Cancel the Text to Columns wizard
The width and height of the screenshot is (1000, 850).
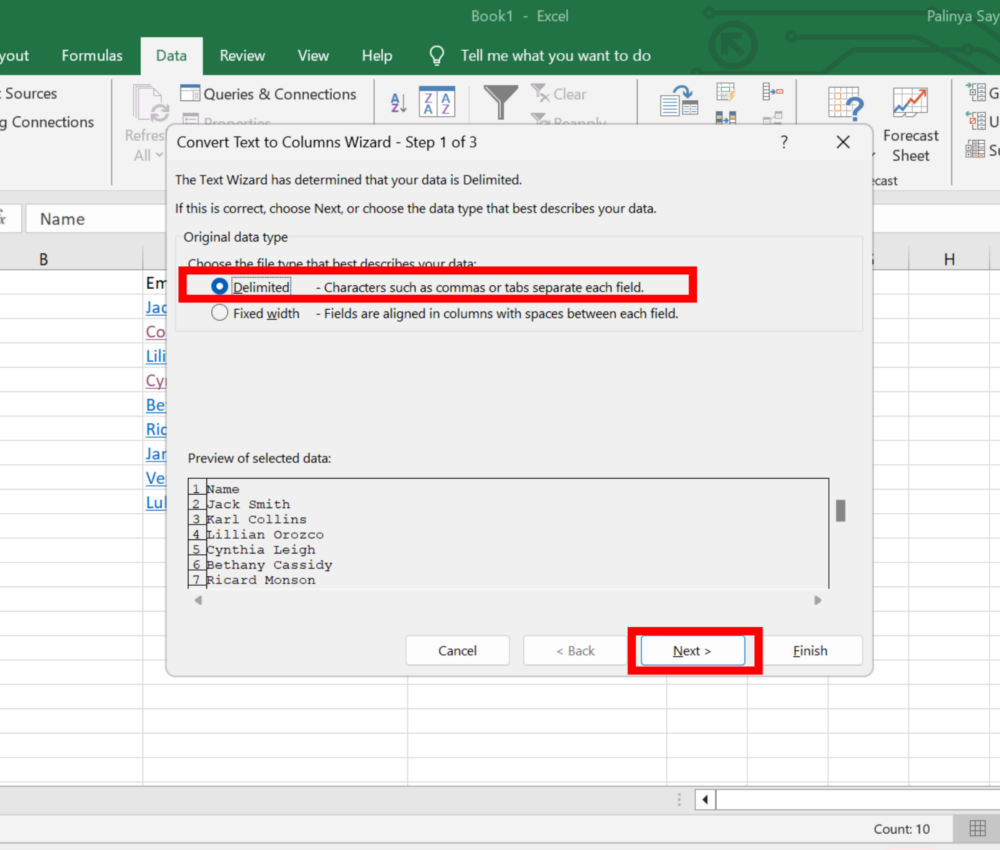(x=457, y=650)
